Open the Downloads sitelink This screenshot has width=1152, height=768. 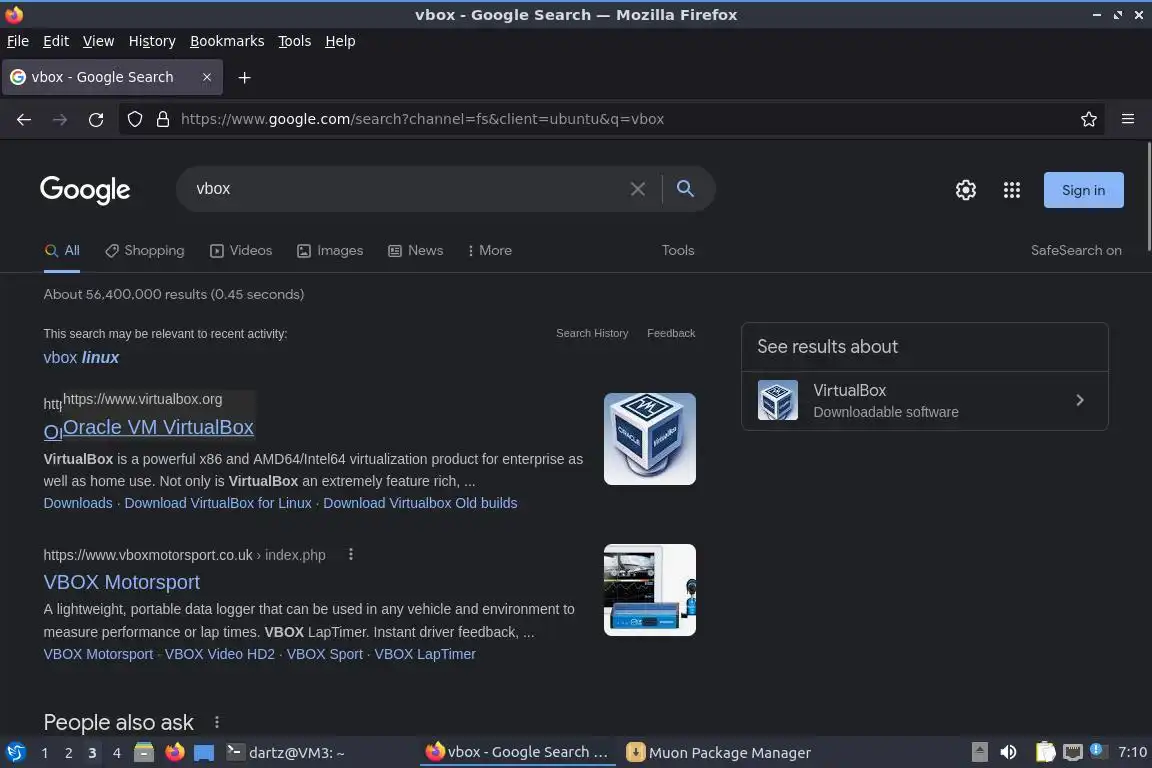78,503
